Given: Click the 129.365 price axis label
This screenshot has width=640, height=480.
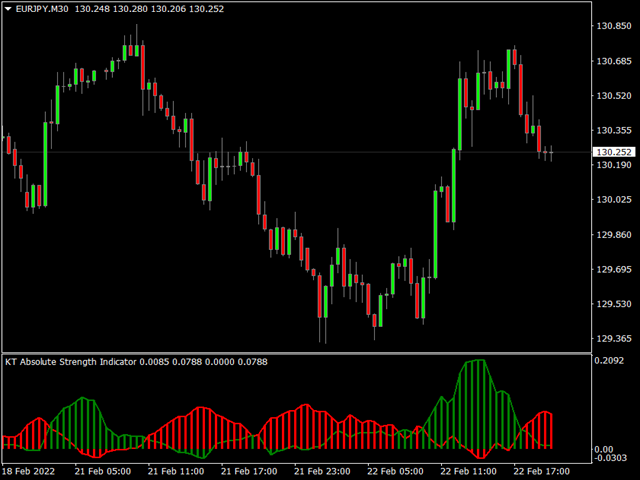Looking at the screenshot, I should click(x=614, y=339).
